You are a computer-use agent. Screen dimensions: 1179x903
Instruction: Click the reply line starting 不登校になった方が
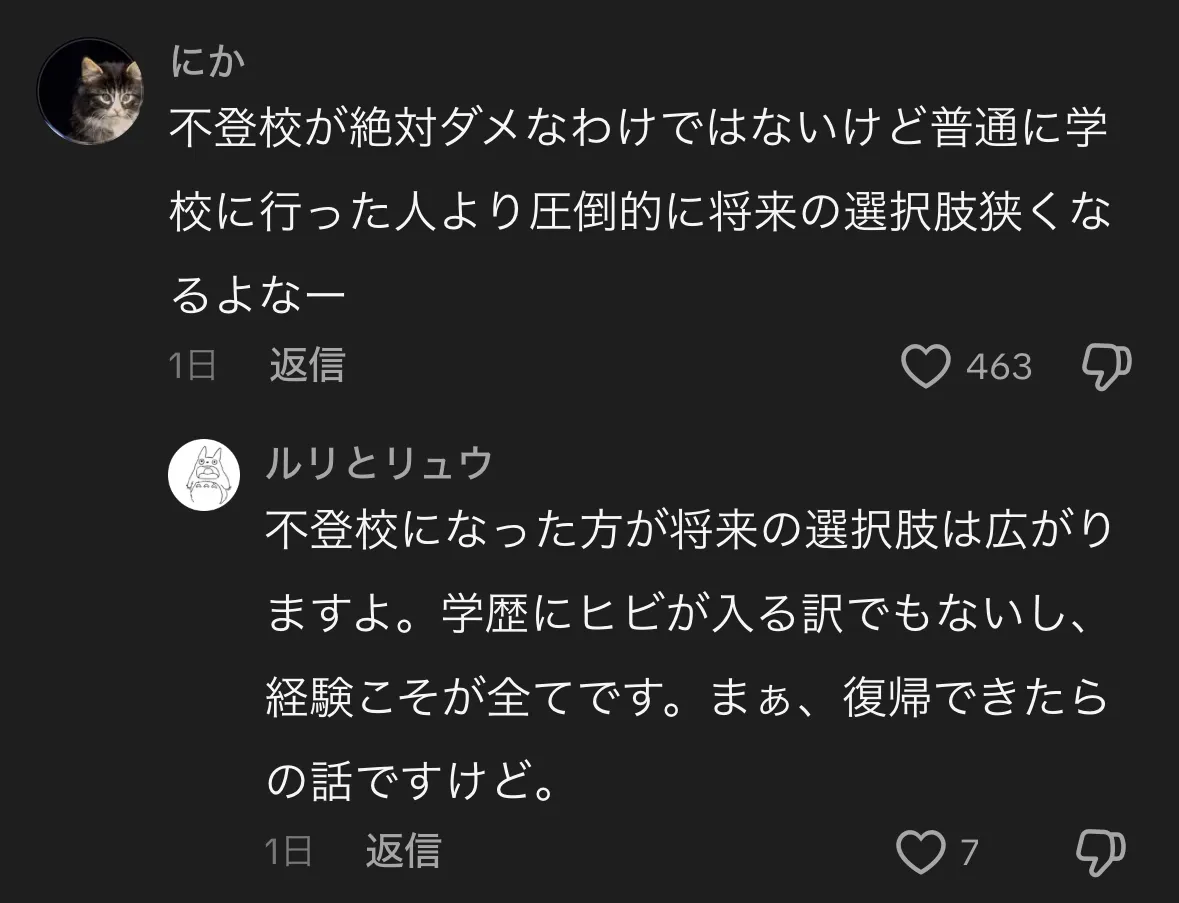[x=689, y=530]
